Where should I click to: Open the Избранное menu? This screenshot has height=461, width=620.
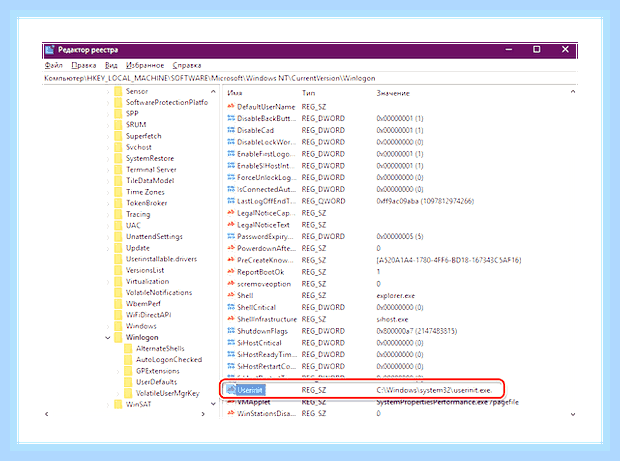145,65
